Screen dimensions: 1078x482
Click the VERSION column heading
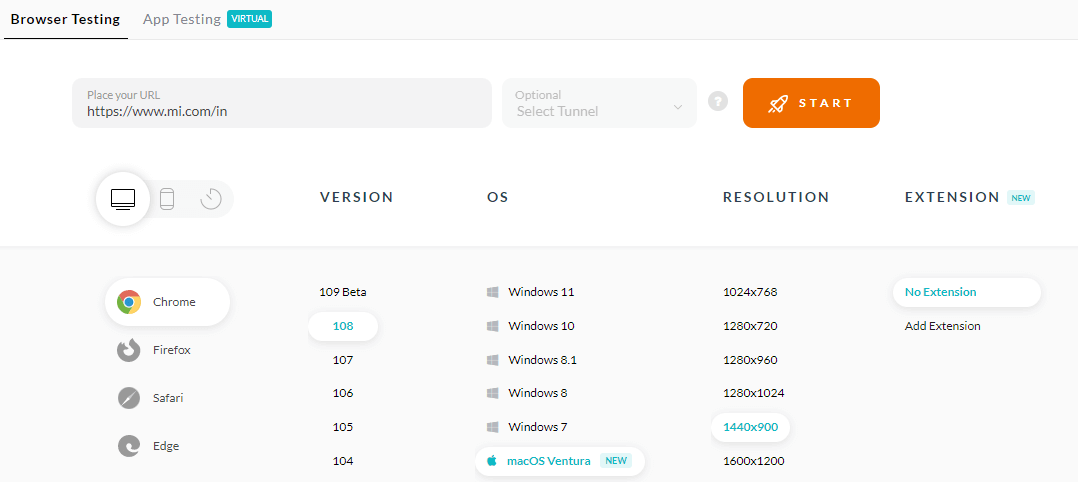pyautogui.click(x=357, y=197)
